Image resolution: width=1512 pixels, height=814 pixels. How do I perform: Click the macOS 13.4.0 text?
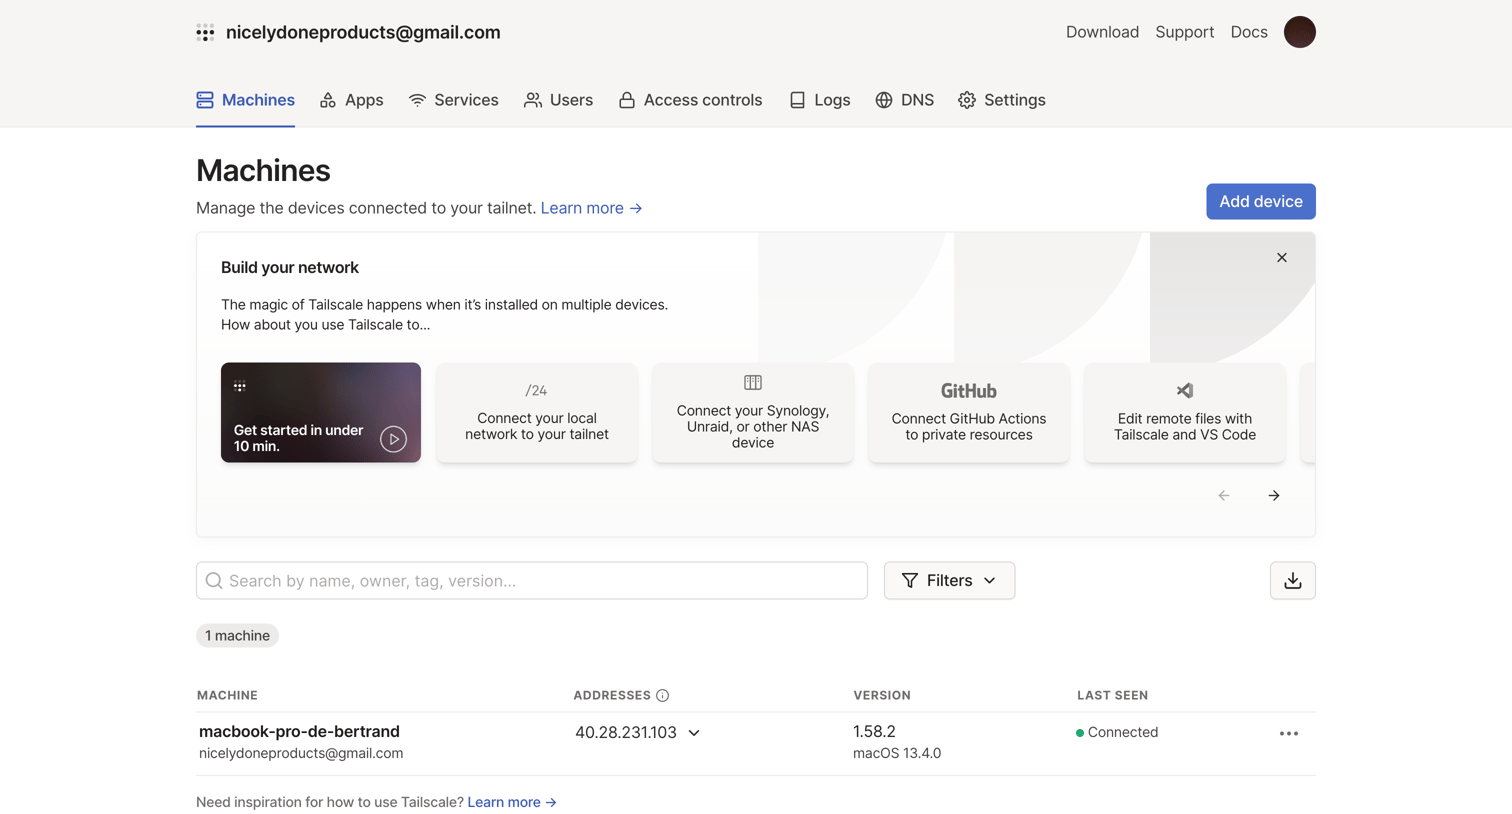click(897, 754)
